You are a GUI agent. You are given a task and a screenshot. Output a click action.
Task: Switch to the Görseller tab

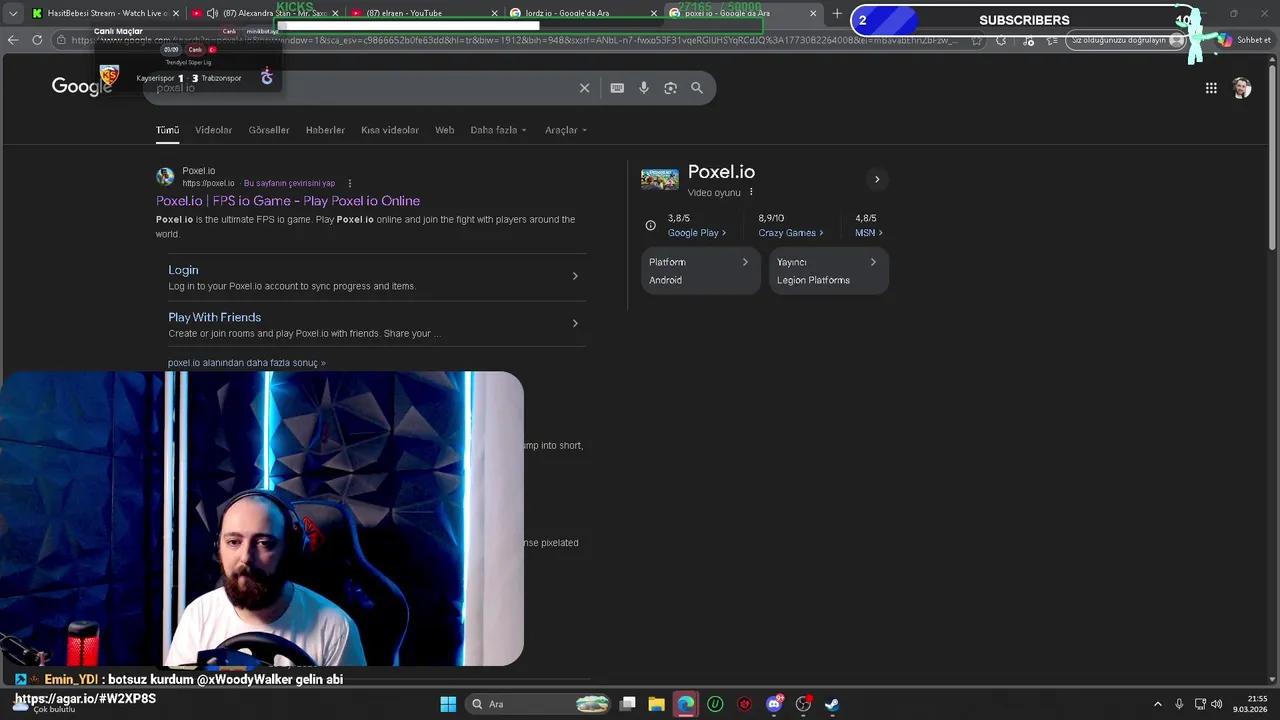pos(269,130)
